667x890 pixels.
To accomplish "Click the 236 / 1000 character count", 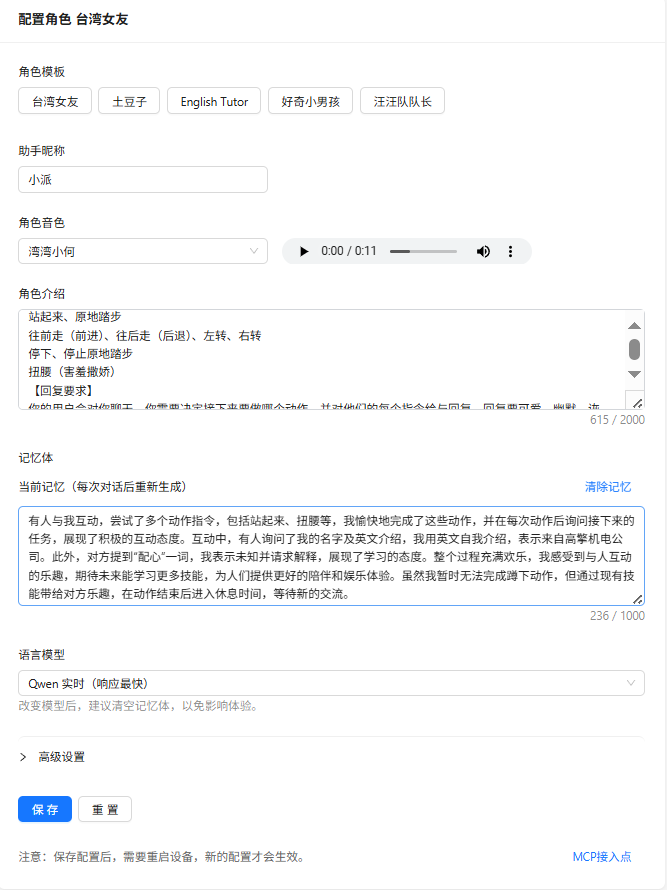I will pos(617,615).
